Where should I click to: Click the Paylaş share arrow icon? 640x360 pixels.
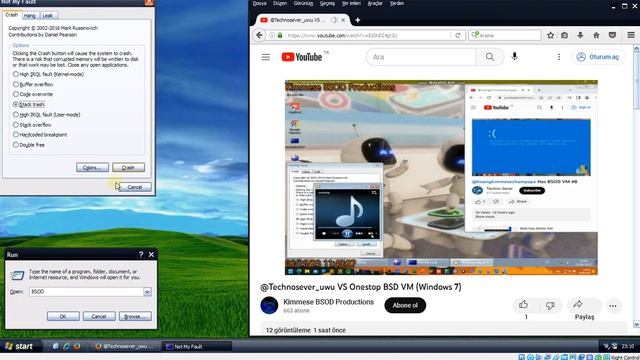tap(578, 304)
